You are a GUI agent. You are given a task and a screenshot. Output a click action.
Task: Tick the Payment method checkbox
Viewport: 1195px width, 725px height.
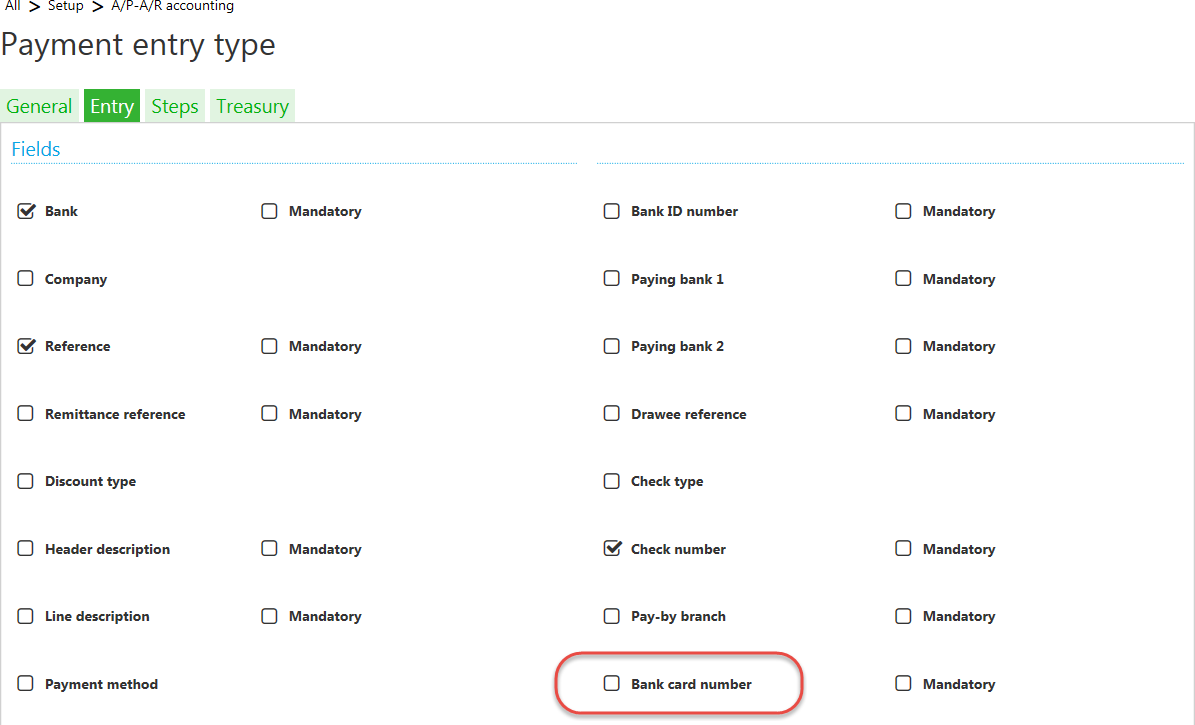click(x=26, y=684)
